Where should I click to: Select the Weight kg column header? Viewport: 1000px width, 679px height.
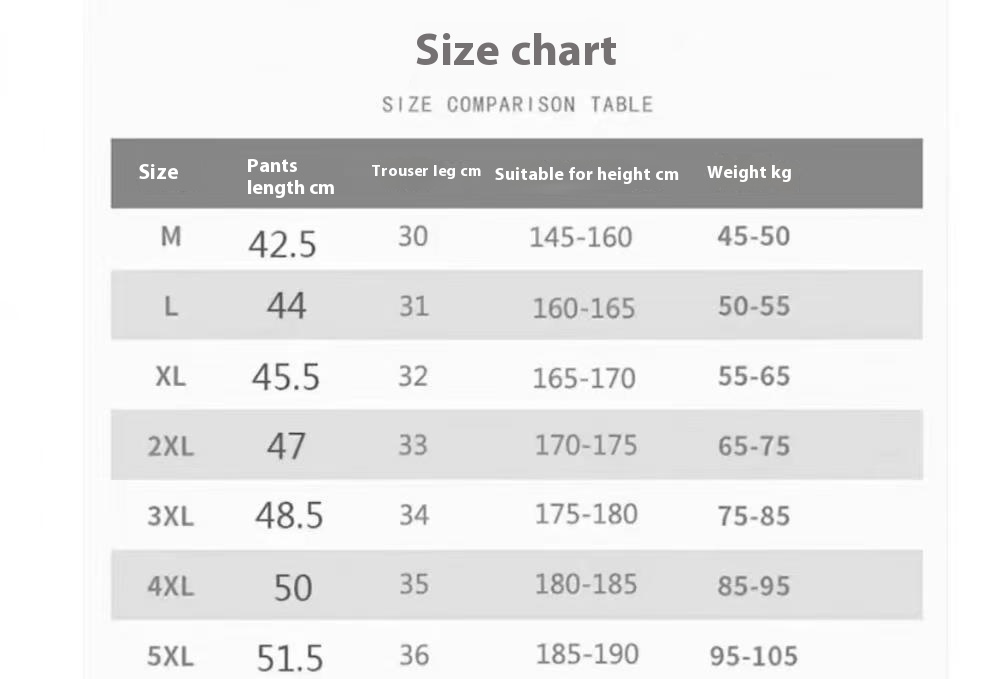click(x=749, y=172)
